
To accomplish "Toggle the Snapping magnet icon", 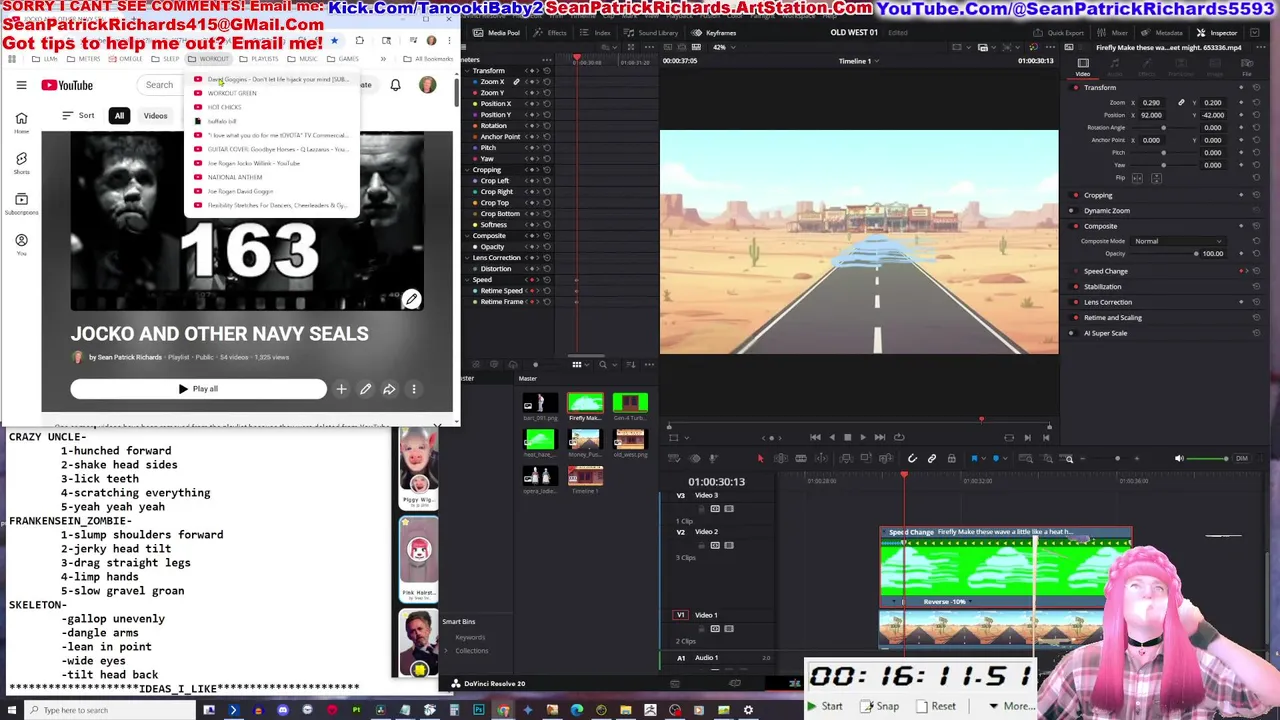I will [x=912, y=459].
